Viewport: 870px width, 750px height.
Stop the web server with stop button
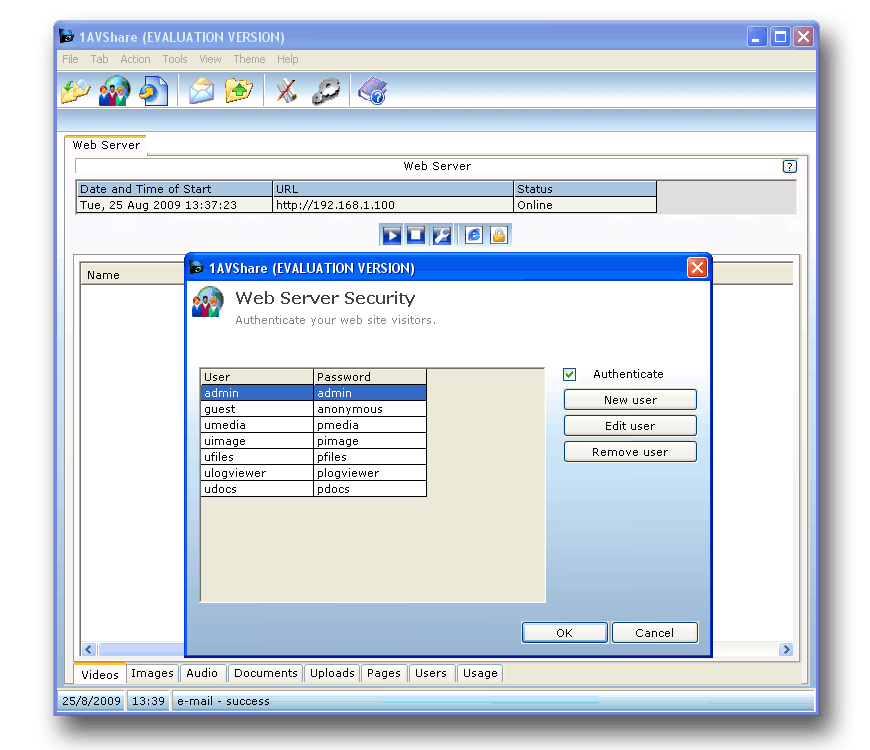point(416,235)
